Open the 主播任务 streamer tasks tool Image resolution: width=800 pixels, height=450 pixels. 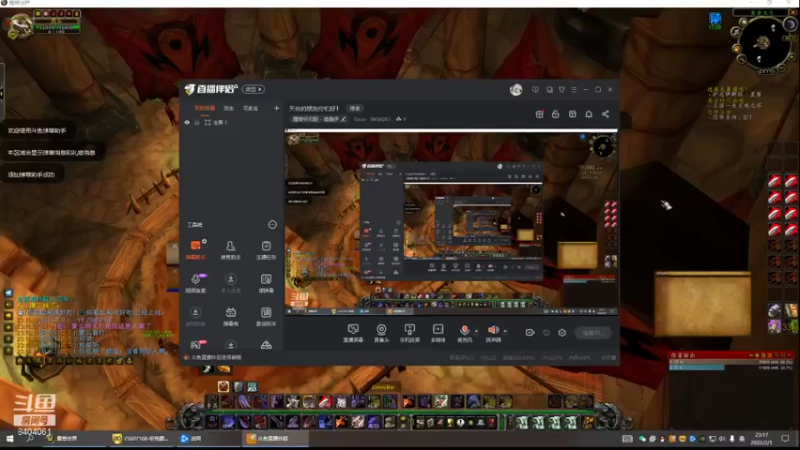266,249
